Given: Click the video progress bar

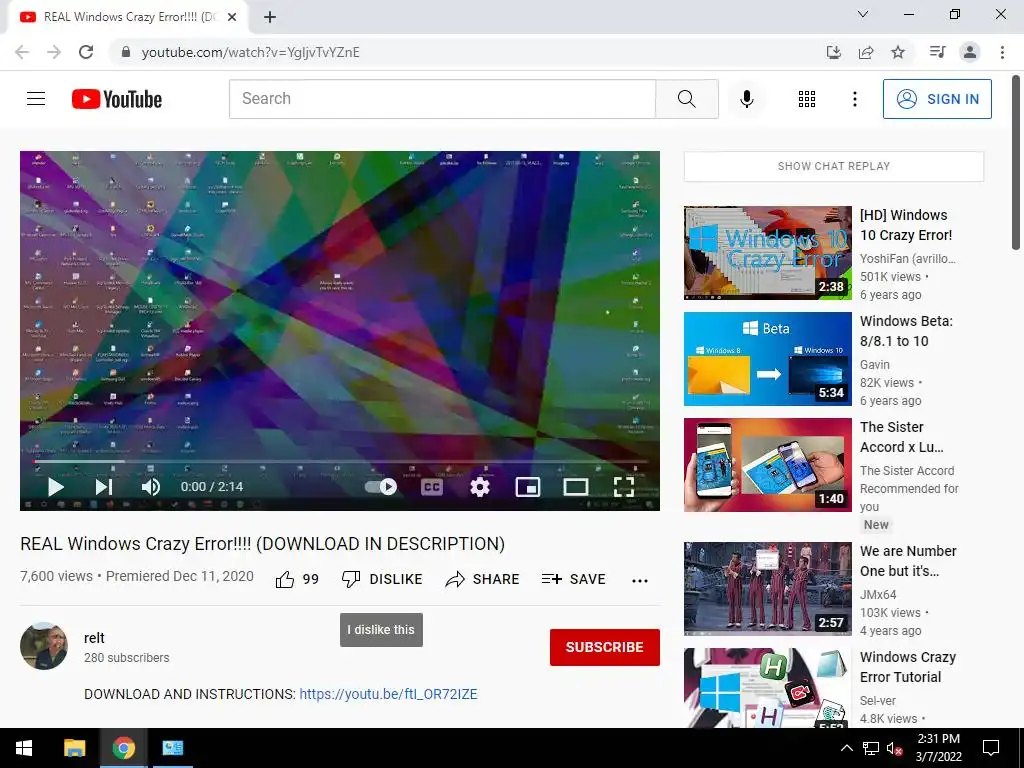Looking at the screenshot, I should click(340, 462).
